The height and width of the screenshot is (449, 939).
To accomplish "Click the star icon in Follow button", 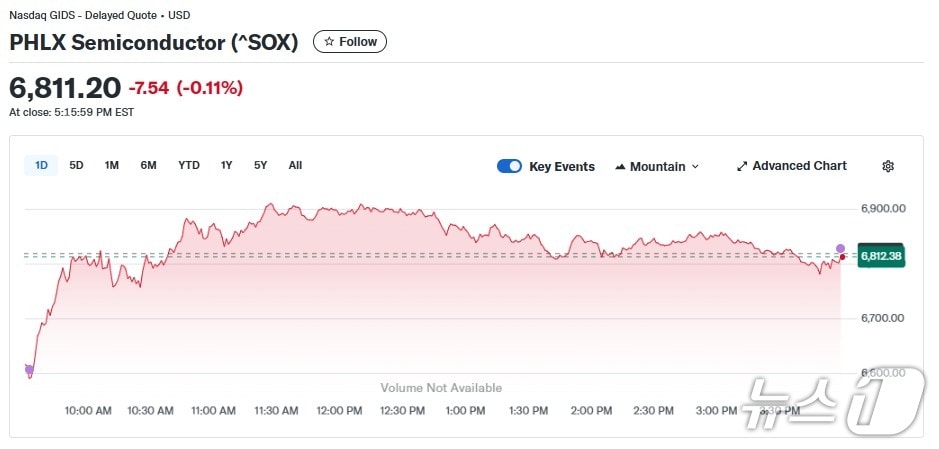I will point(329,42).
